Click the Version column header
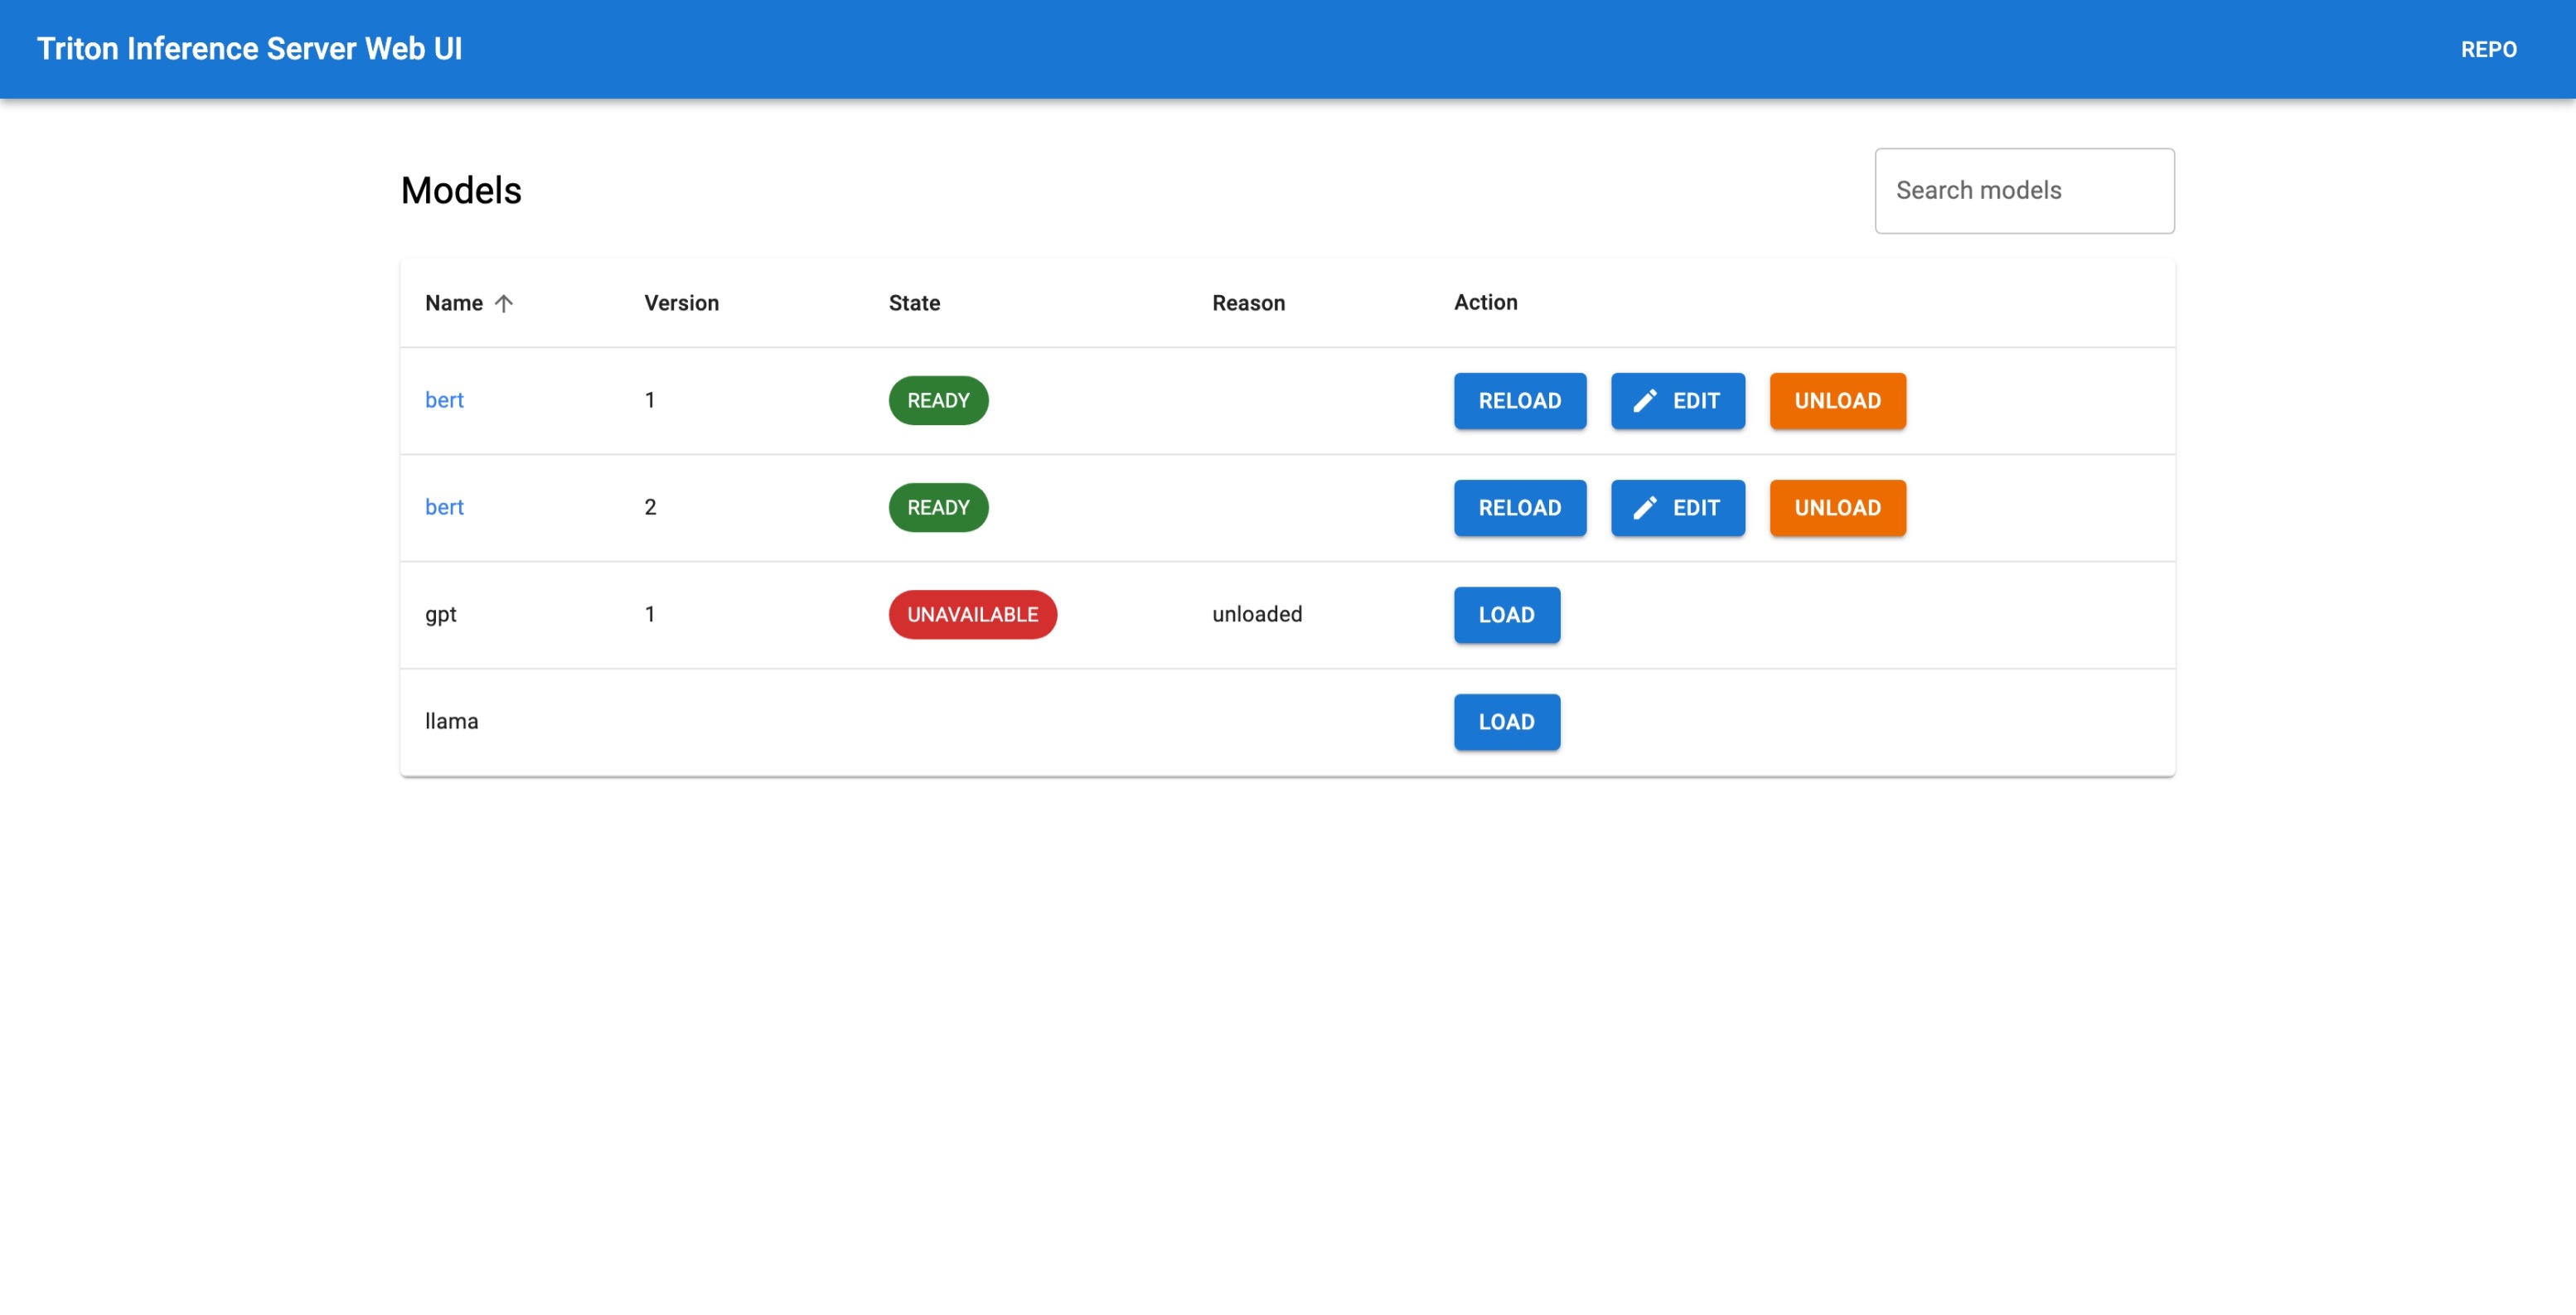Screen dimensions: 2576x1315 click(x=681, y=303)
